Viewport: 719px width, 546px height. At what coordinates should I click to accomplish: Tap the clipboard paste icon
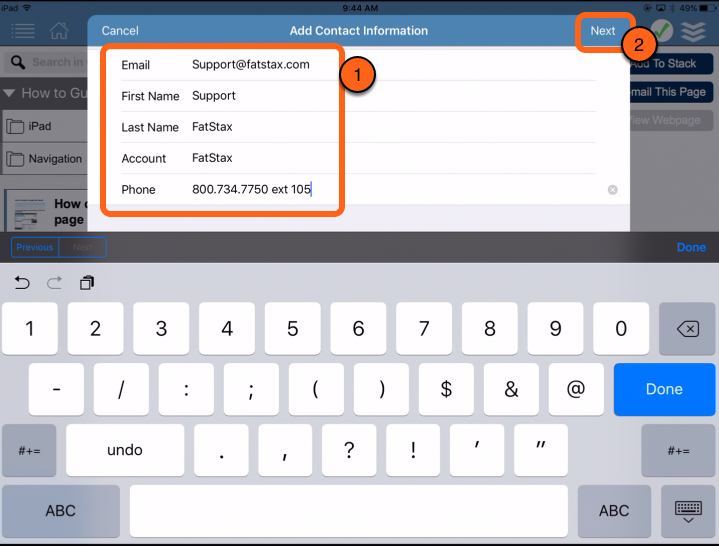click(87, 283)
